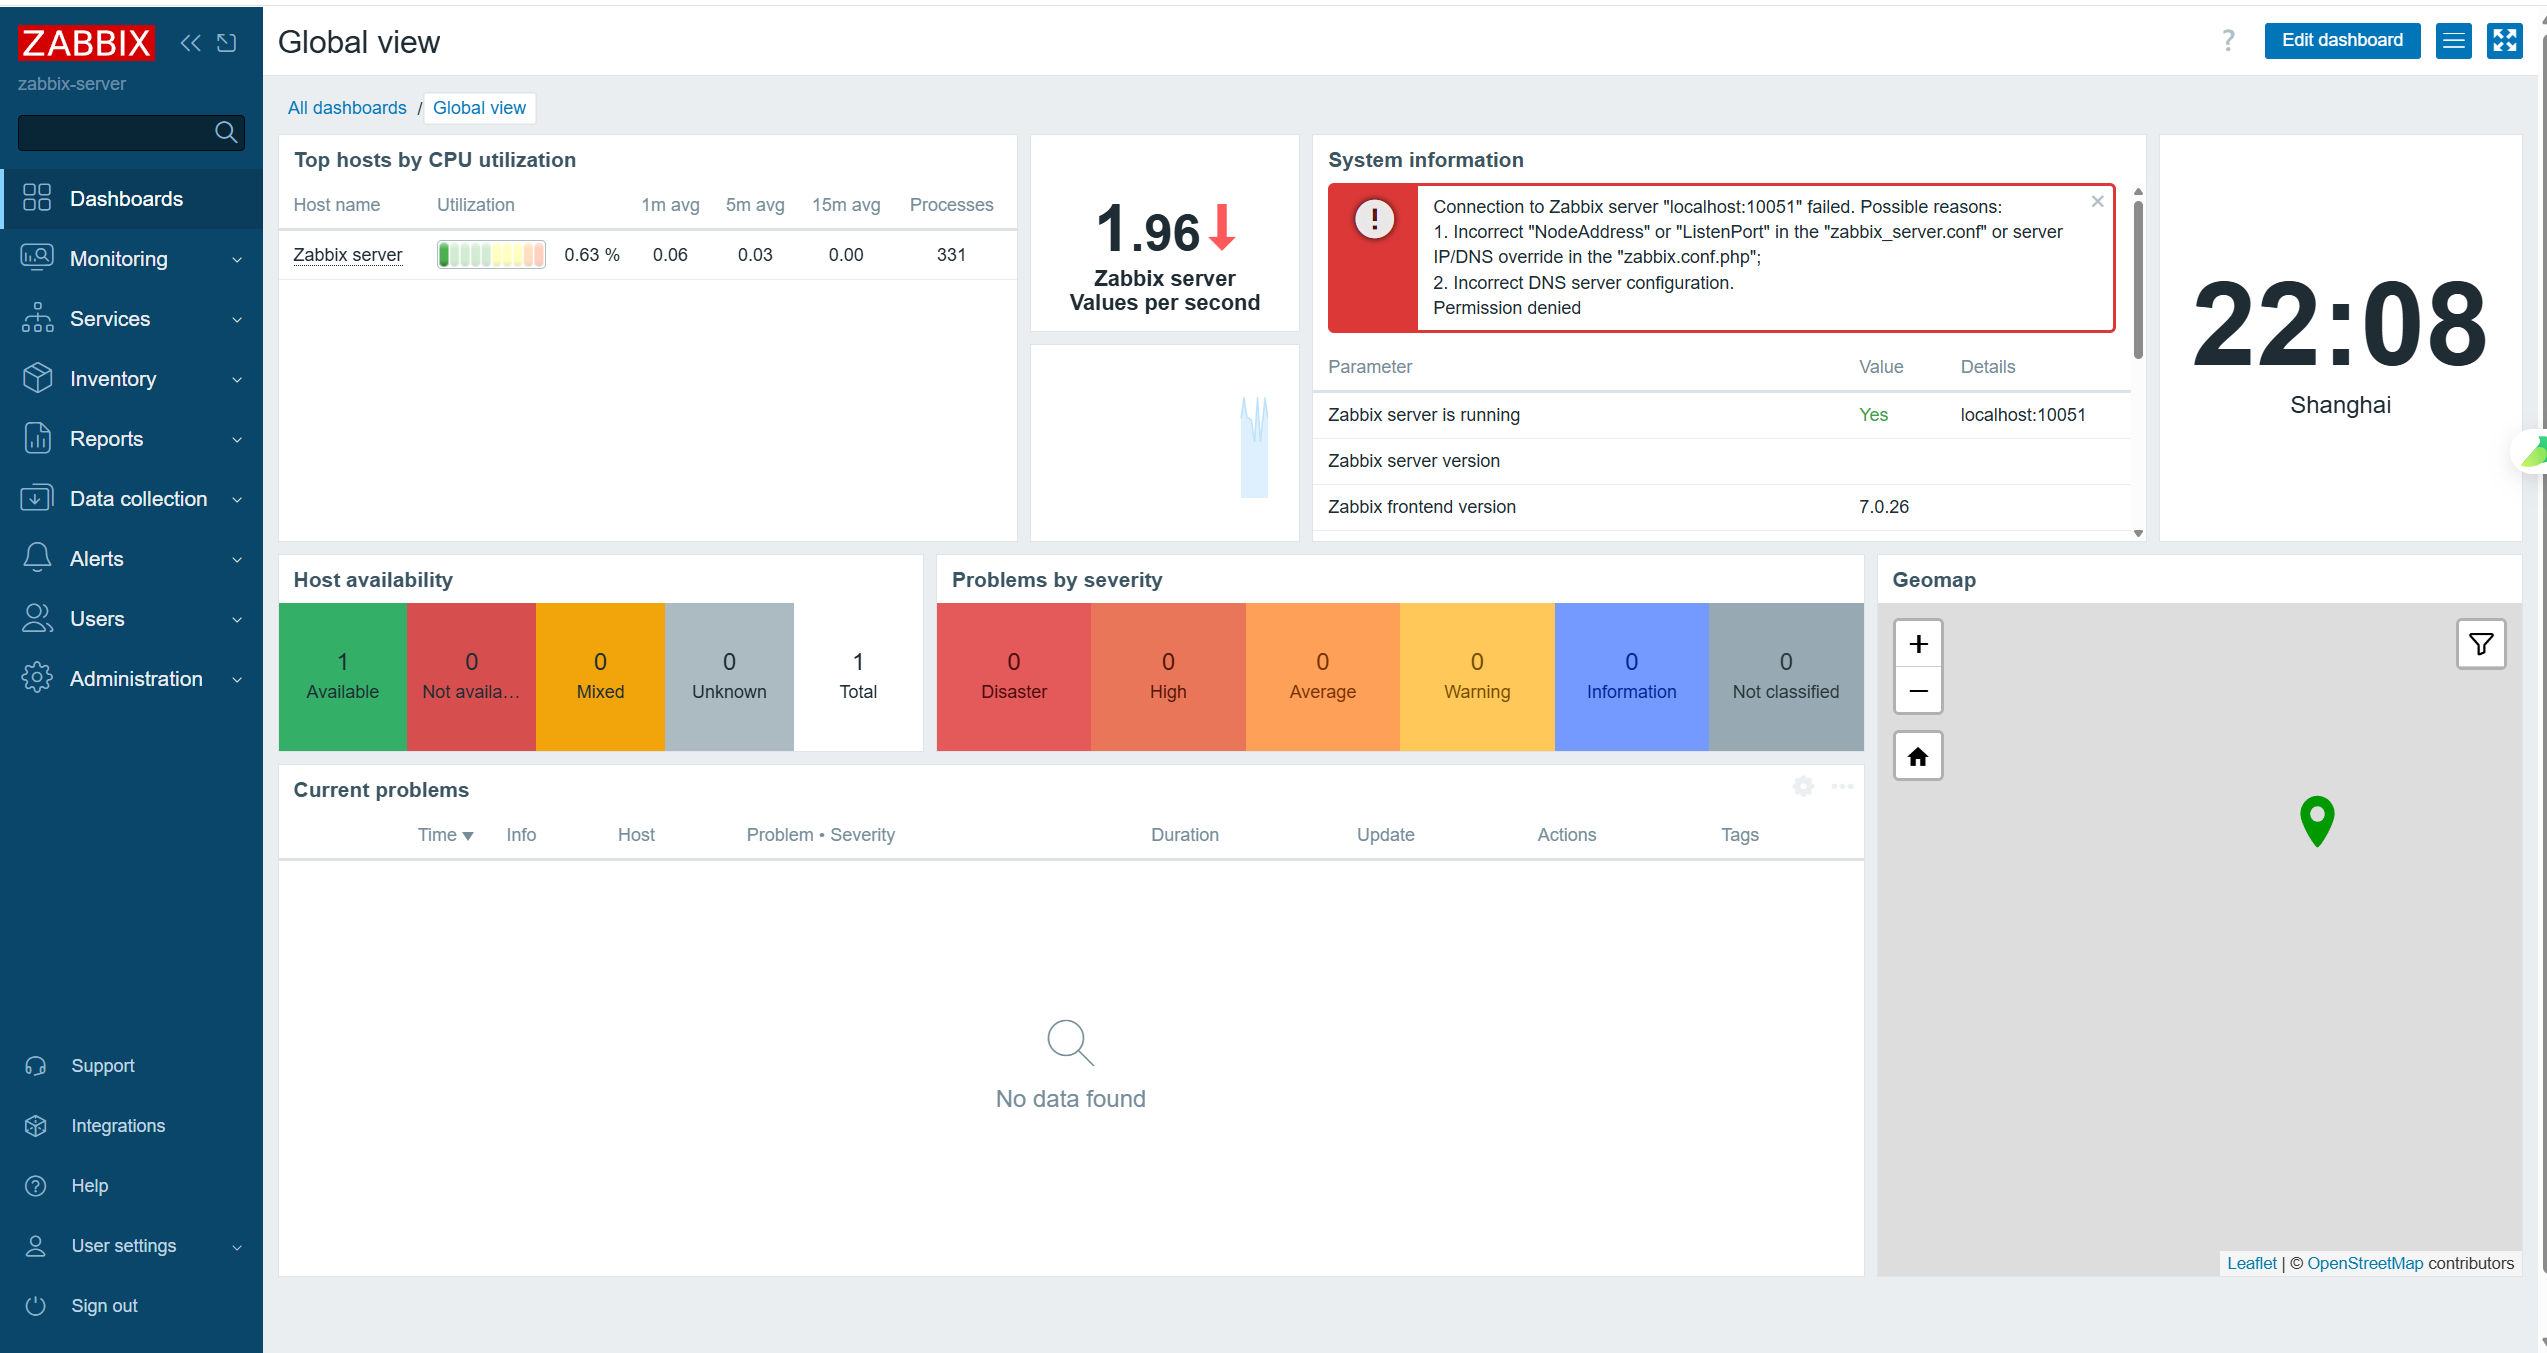Reset Geomap to home view
This screenshot has height=1353, width=2547.
click(x=1918, y=756)
